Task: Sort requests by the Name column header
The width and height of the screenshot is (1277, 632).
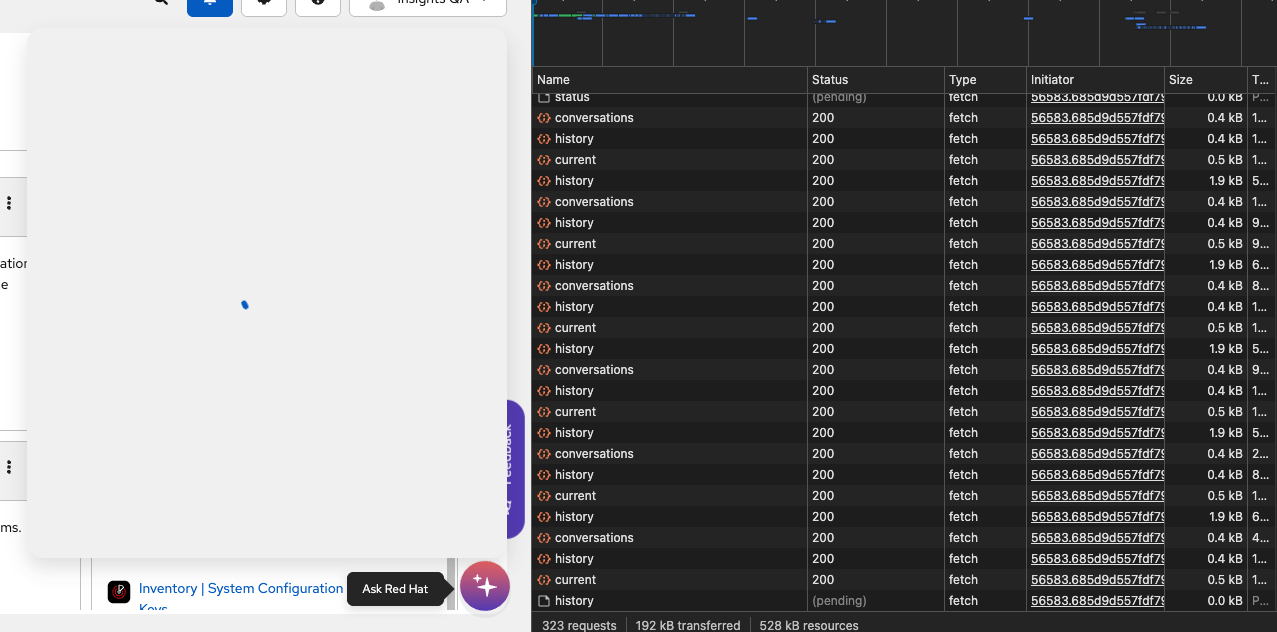Action: [670, 80]
